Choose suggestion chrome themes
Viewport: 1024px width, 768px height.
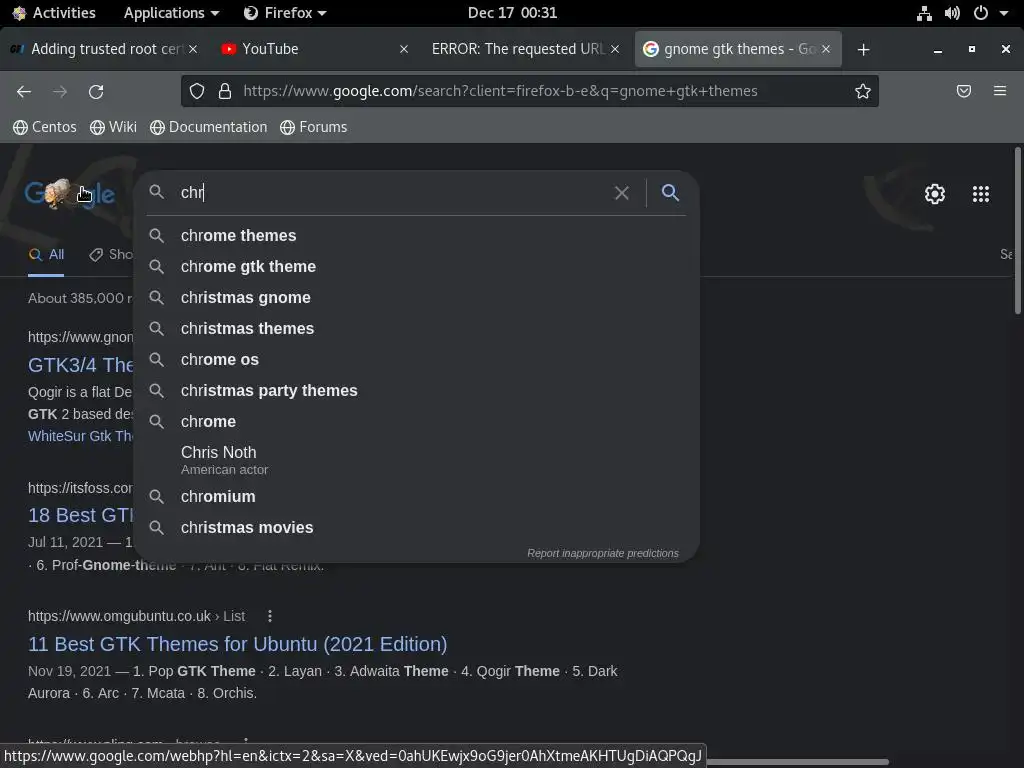416,236
